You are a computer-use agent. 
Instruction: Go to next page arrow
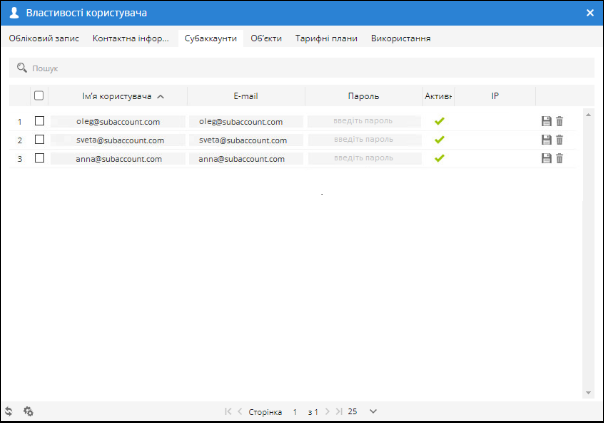coord(327,411)
